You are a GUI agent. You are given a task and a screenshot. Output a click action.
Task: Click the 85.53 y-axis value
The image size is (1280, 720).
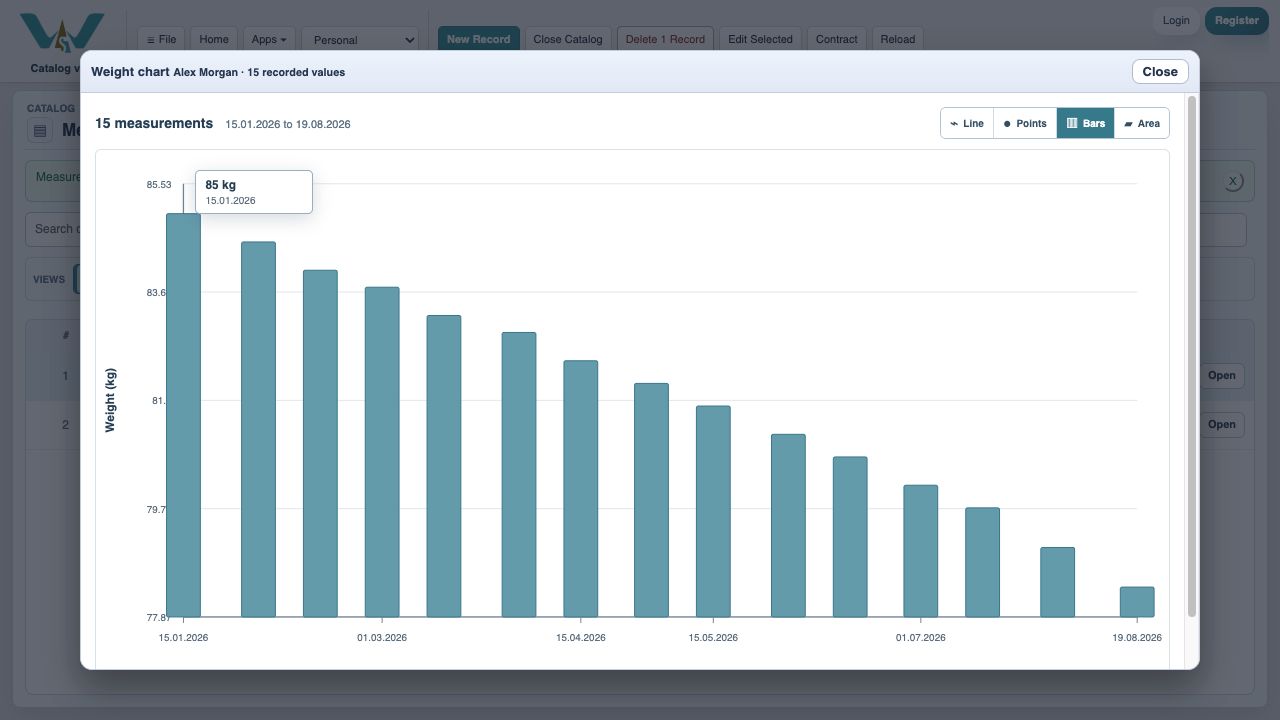pyautogui.click(x=159, y=184)
